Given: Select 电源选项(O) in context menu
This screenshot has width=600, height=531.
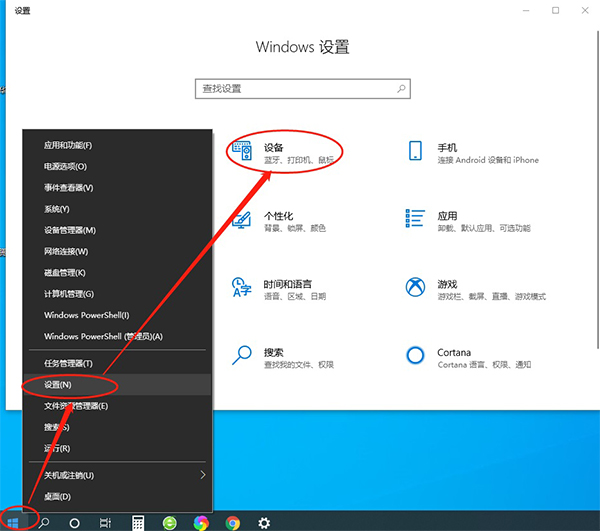Looking at the screenshot, I should click(117, 166).
